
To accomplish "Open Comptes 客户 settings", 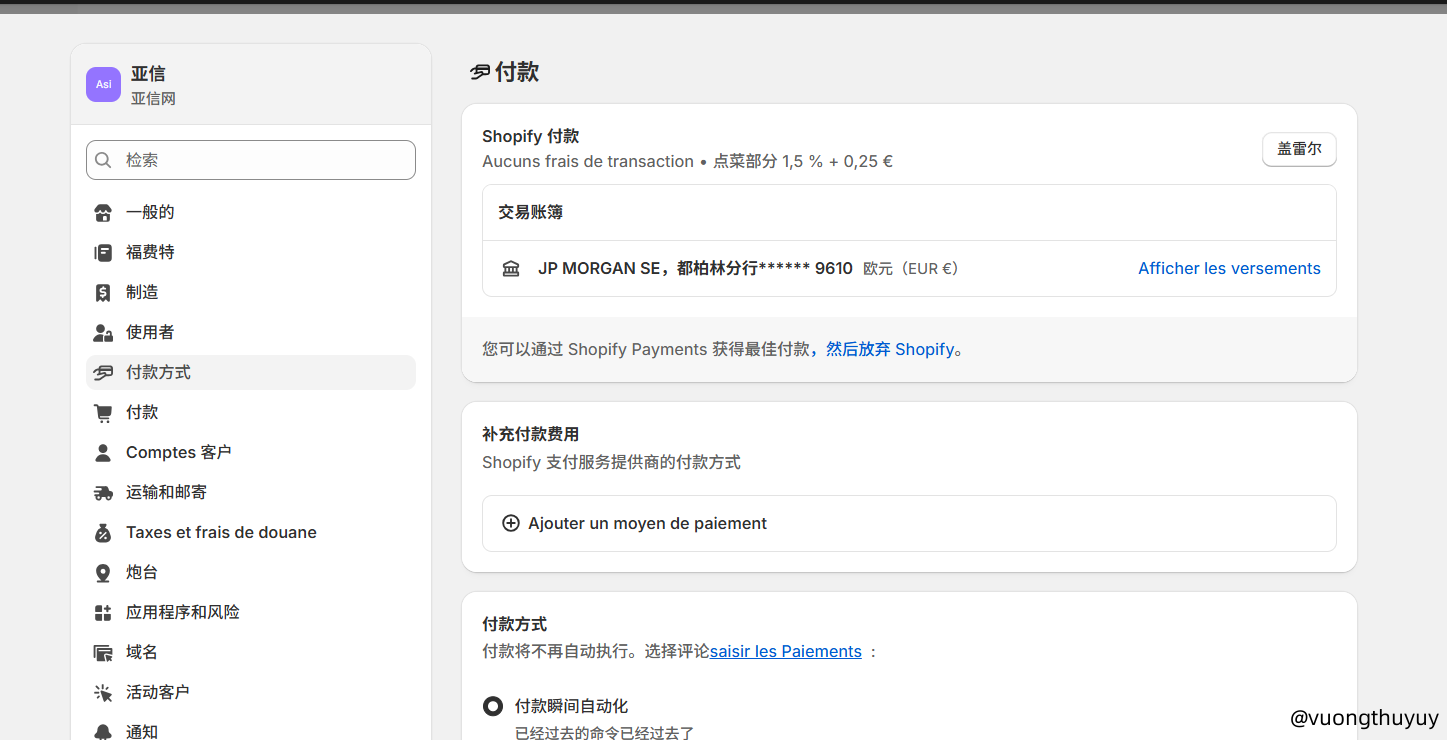I will click(178, 453).
